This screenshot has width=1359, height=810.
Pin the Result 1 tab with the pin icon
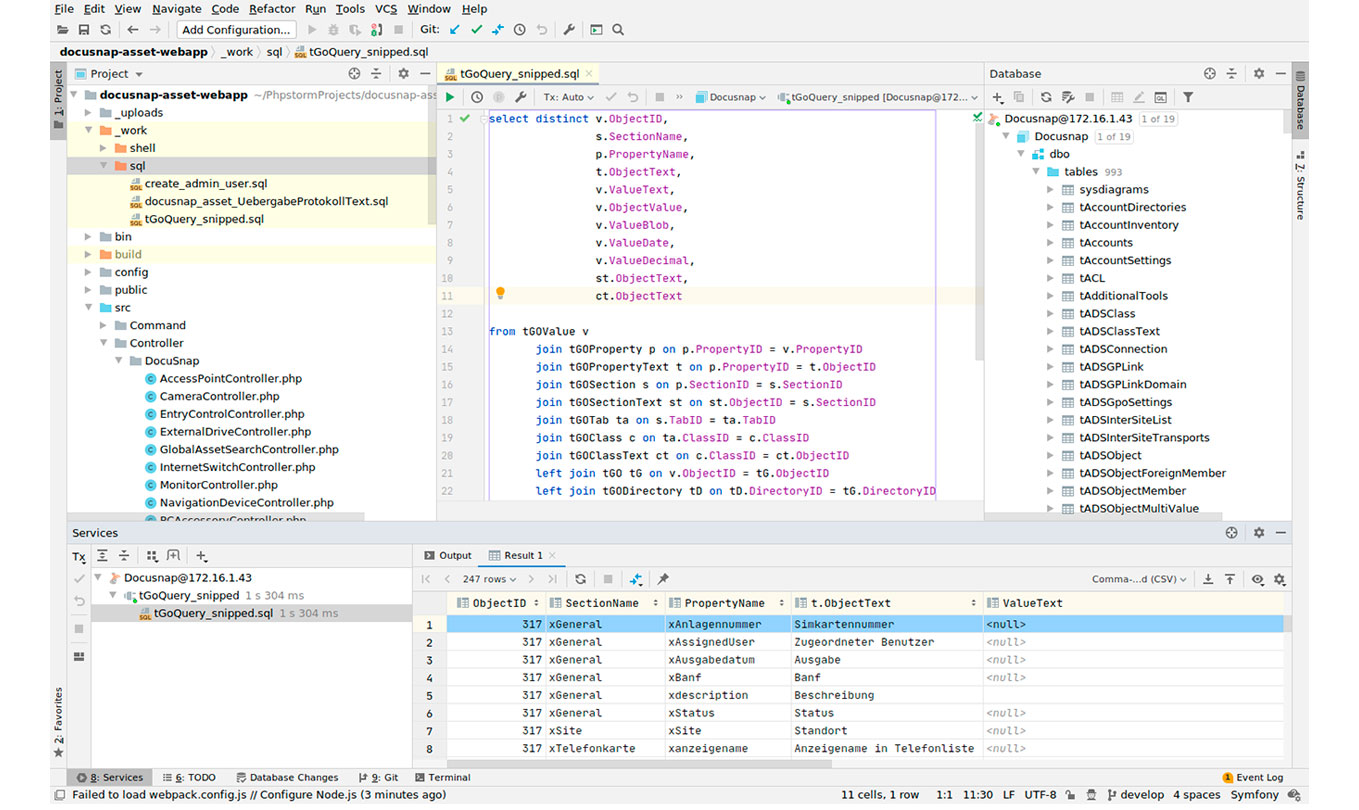point(662,579)
